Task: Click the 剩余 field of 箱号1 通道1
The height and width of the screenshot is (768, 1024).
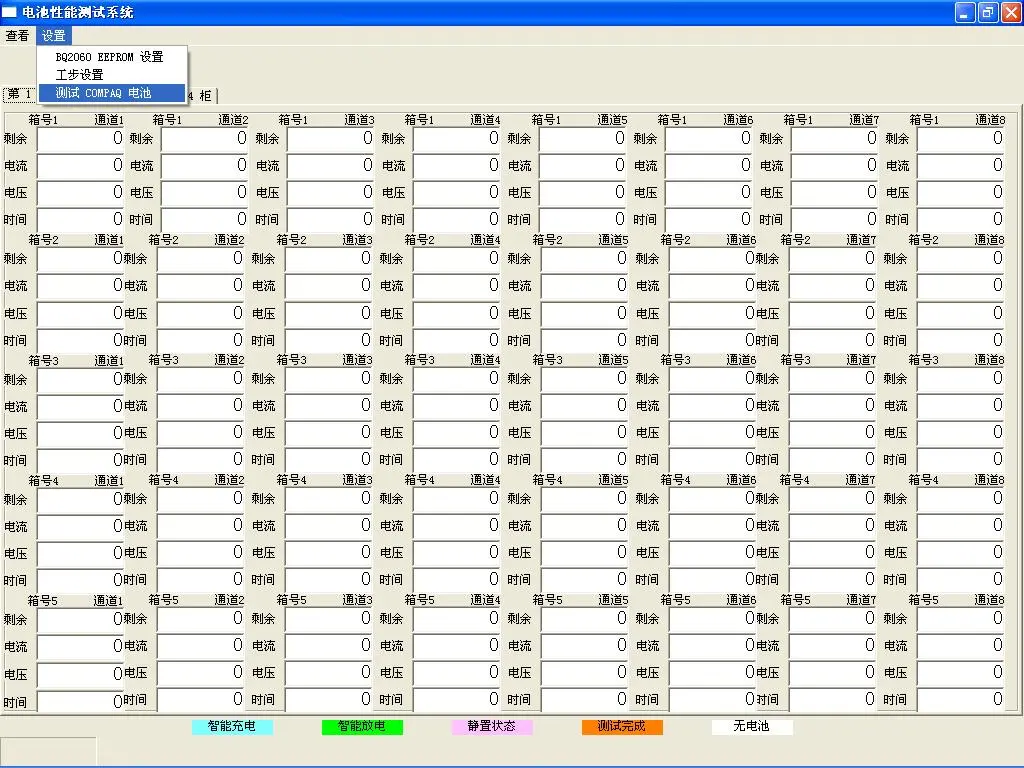Action: click(80, 138)
